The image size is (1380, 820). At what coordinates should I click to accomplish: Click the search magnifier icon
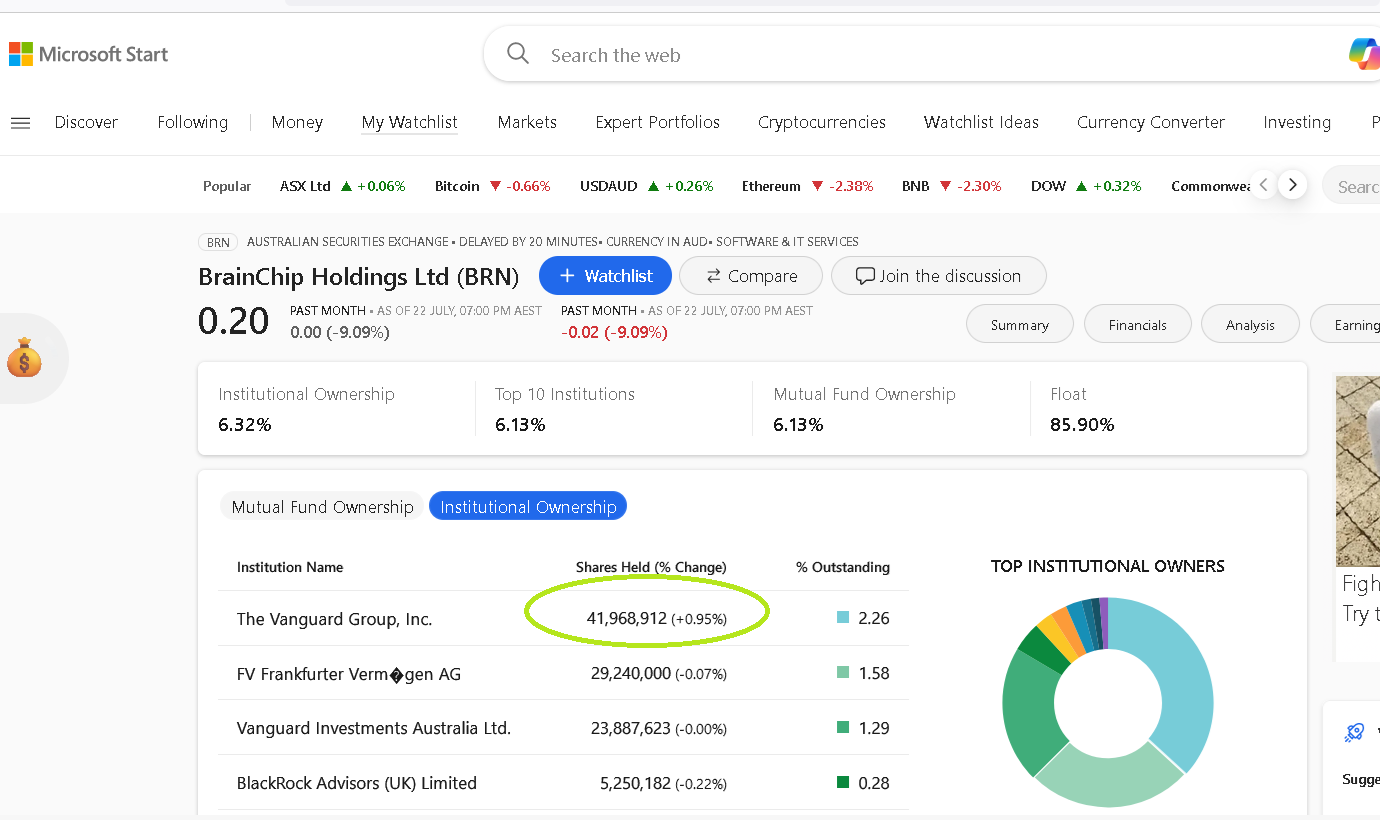[x=518, y=54]
